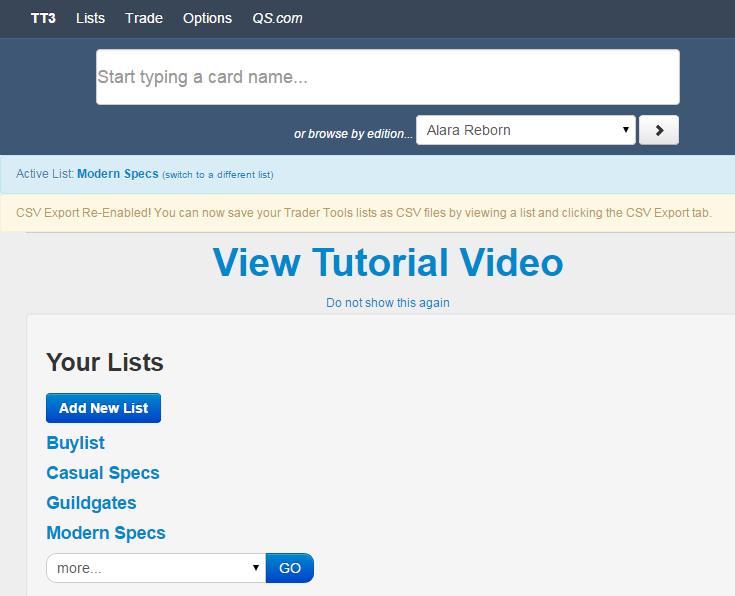Dismiss tutorial with 'Do not show this again'
This screenshot has height=596, width=735.
pyautogui.click(x=387, y=303)
